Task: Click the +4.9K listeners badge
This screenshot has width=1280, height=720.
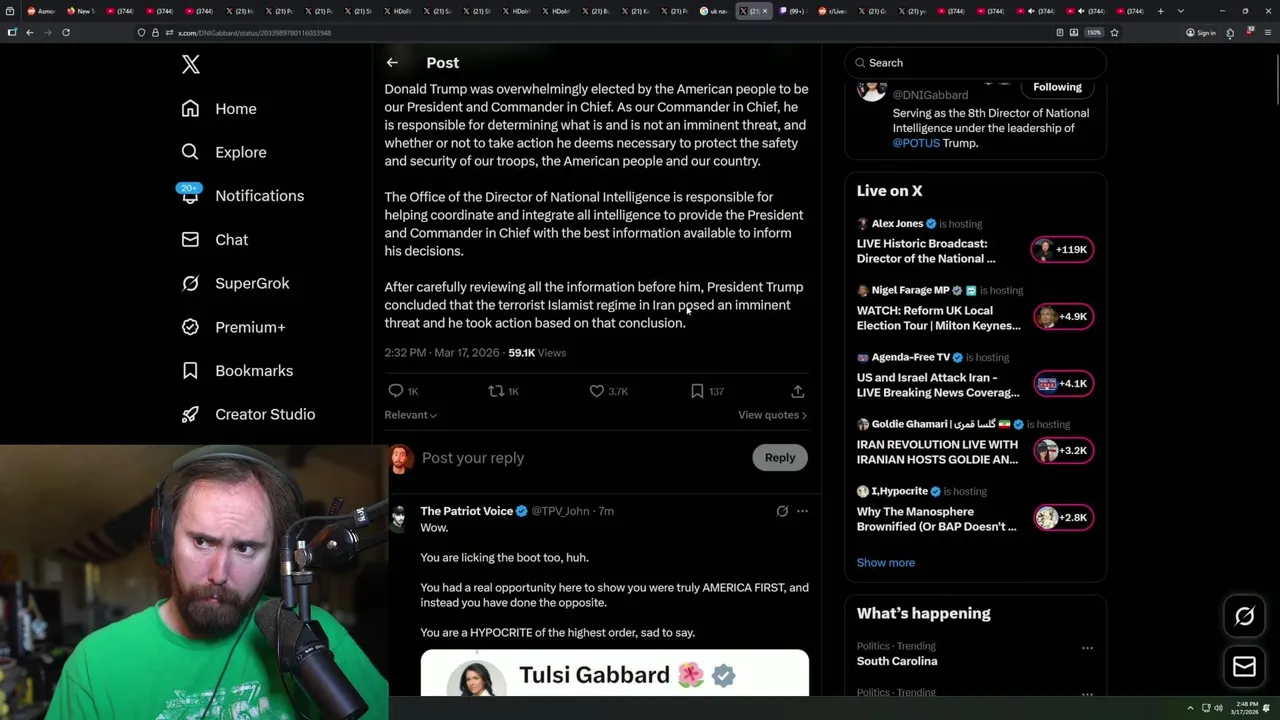Action: [x=1063, y=317]
